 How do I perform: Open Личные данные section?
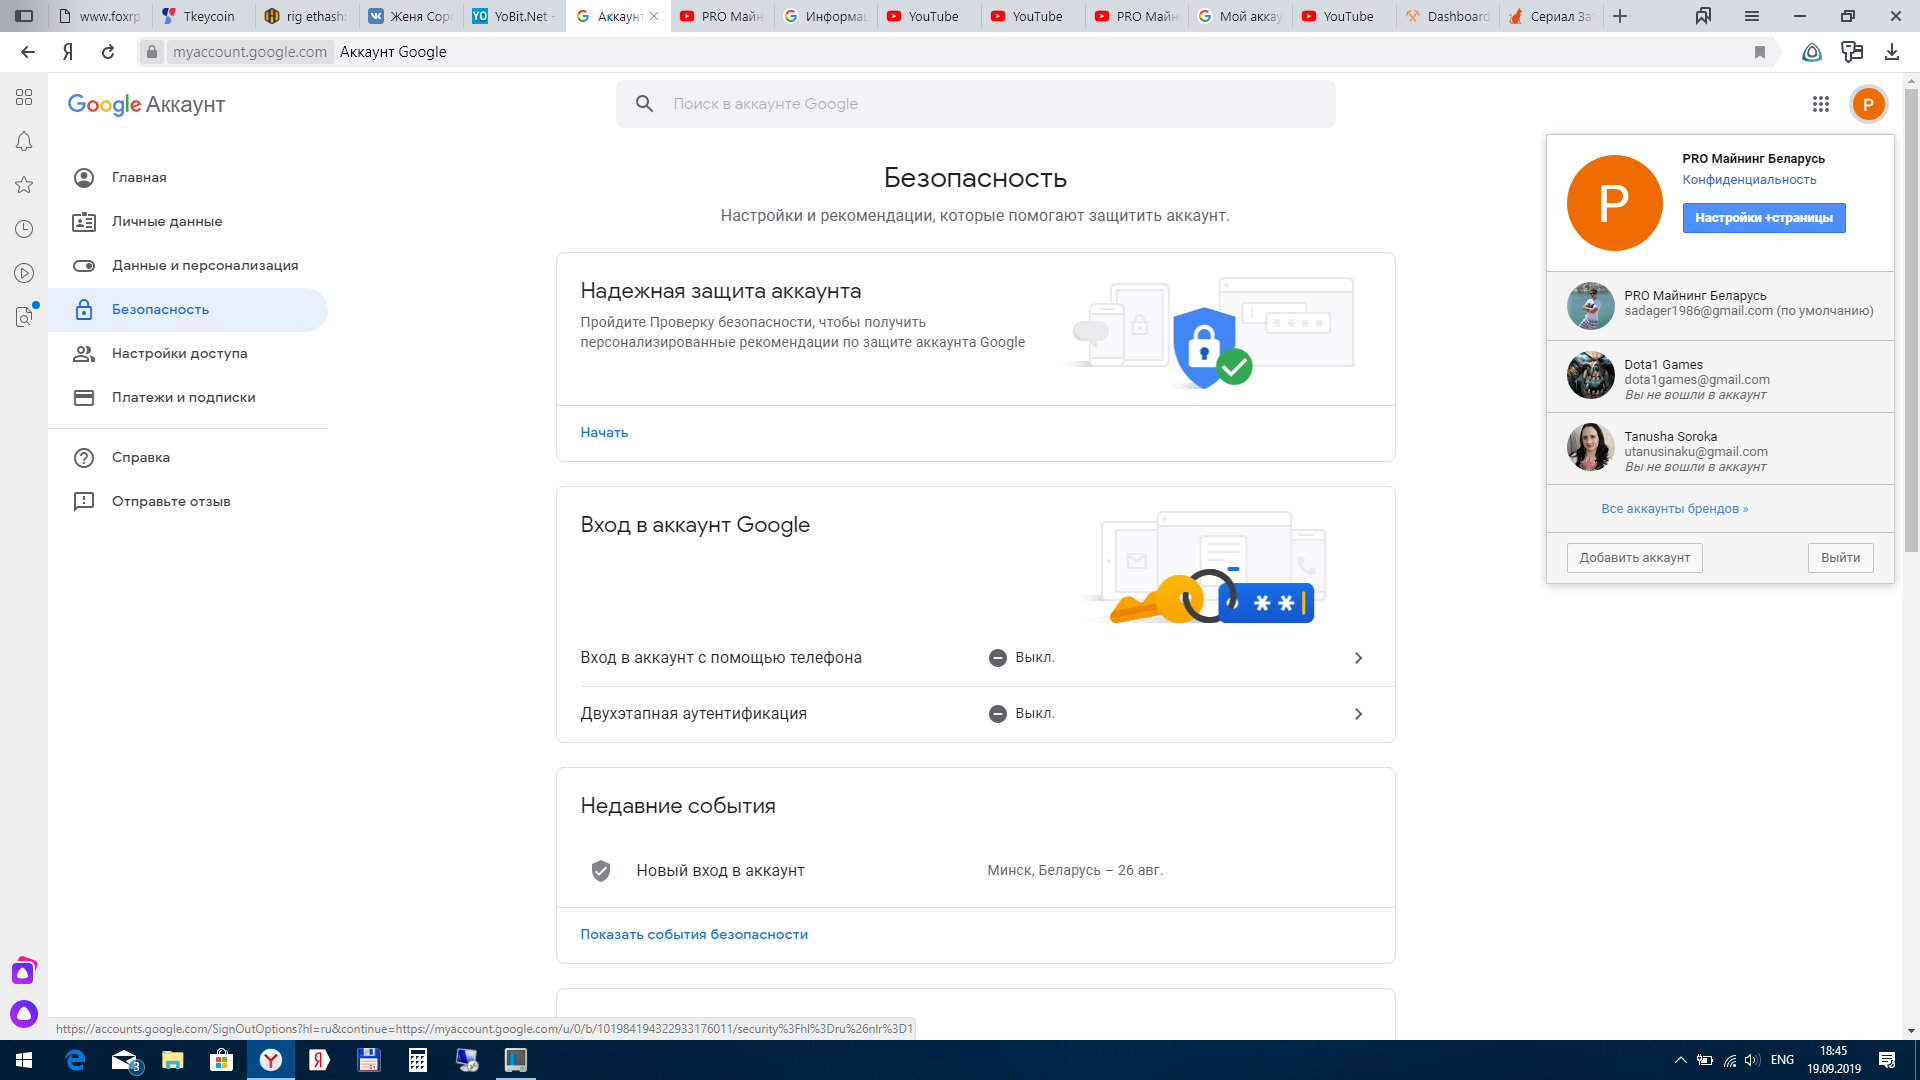pos(188,221)
